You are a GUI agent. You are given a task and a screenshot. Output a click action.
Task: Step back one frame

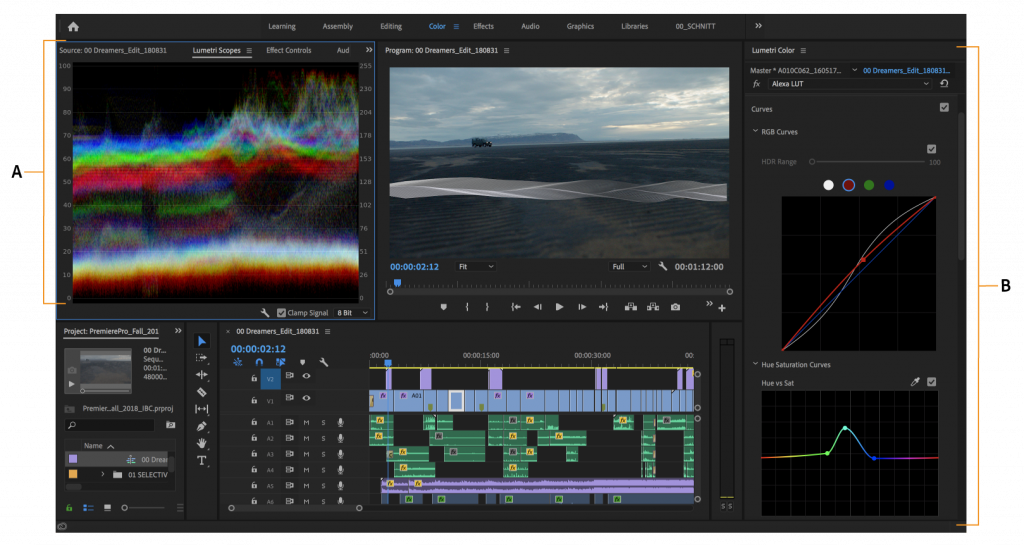coord(537,307)
